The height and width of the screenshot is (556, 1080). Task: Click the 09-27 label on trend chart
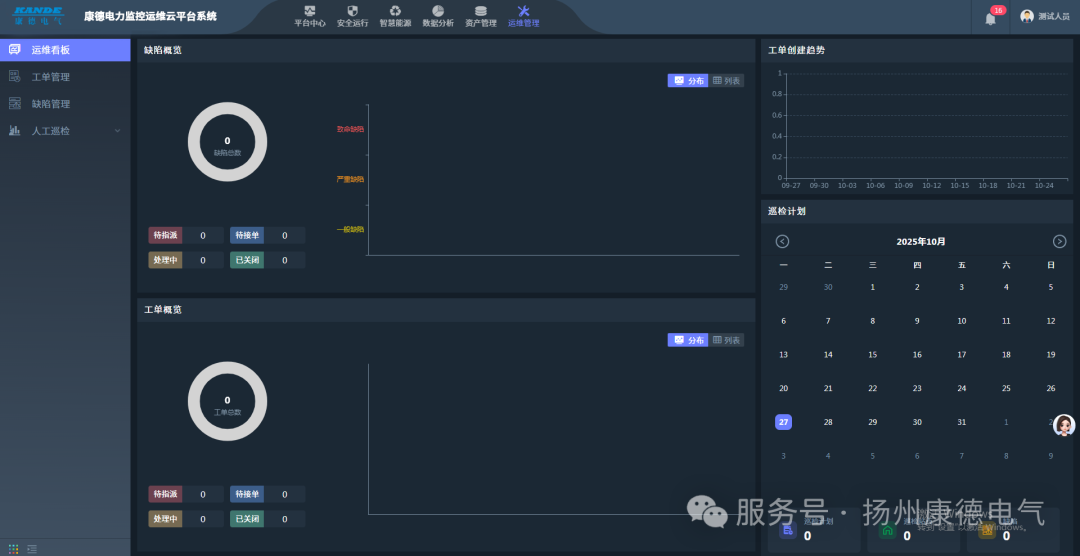point(791,185)
